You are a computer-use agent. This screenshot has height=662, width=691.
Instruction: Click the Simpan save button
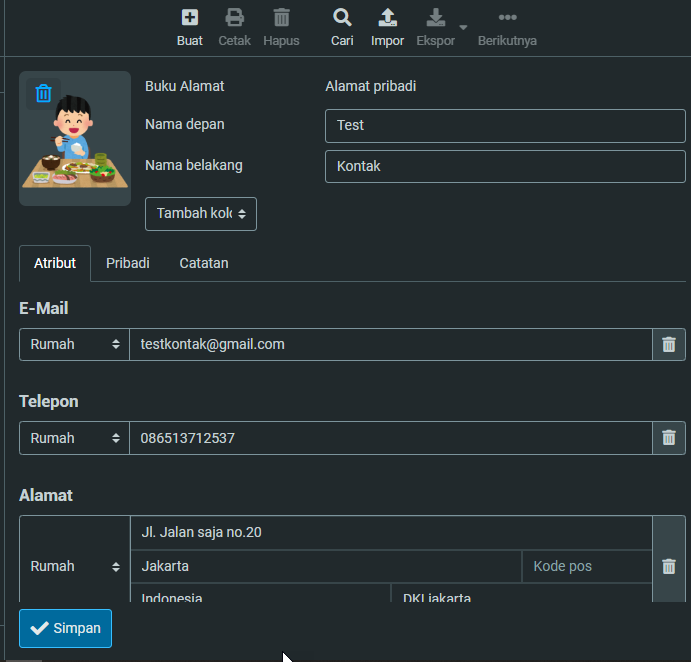(x=66, y=628)
